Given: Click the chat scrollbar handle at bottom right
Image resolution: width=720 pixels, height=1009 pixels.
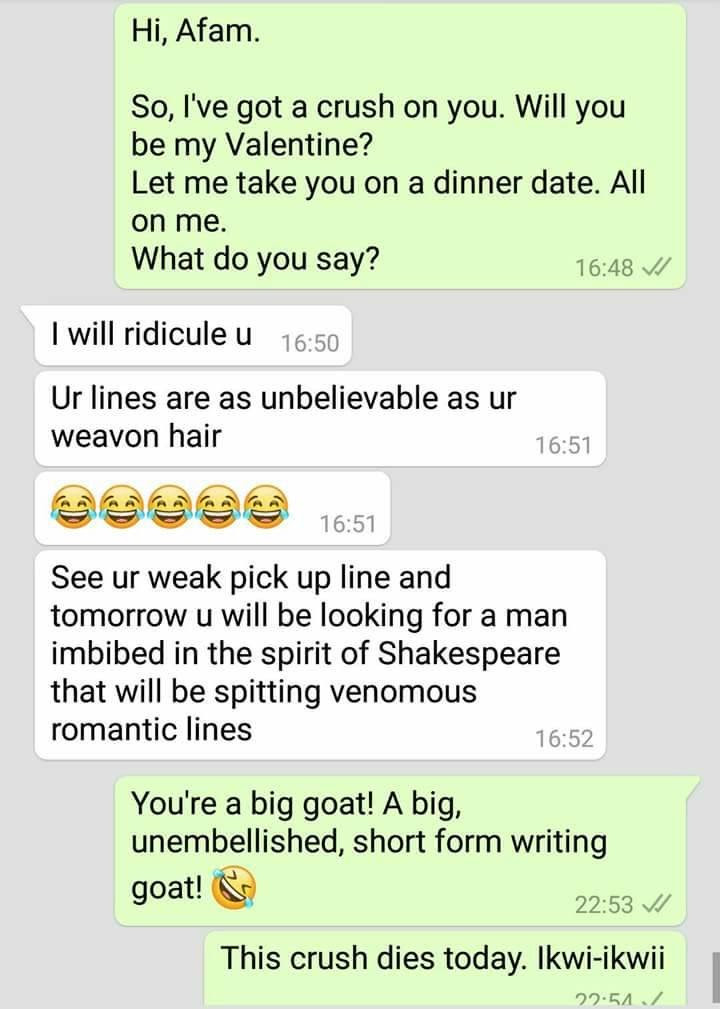Looking at the screenshot, I should coord(715,980).
